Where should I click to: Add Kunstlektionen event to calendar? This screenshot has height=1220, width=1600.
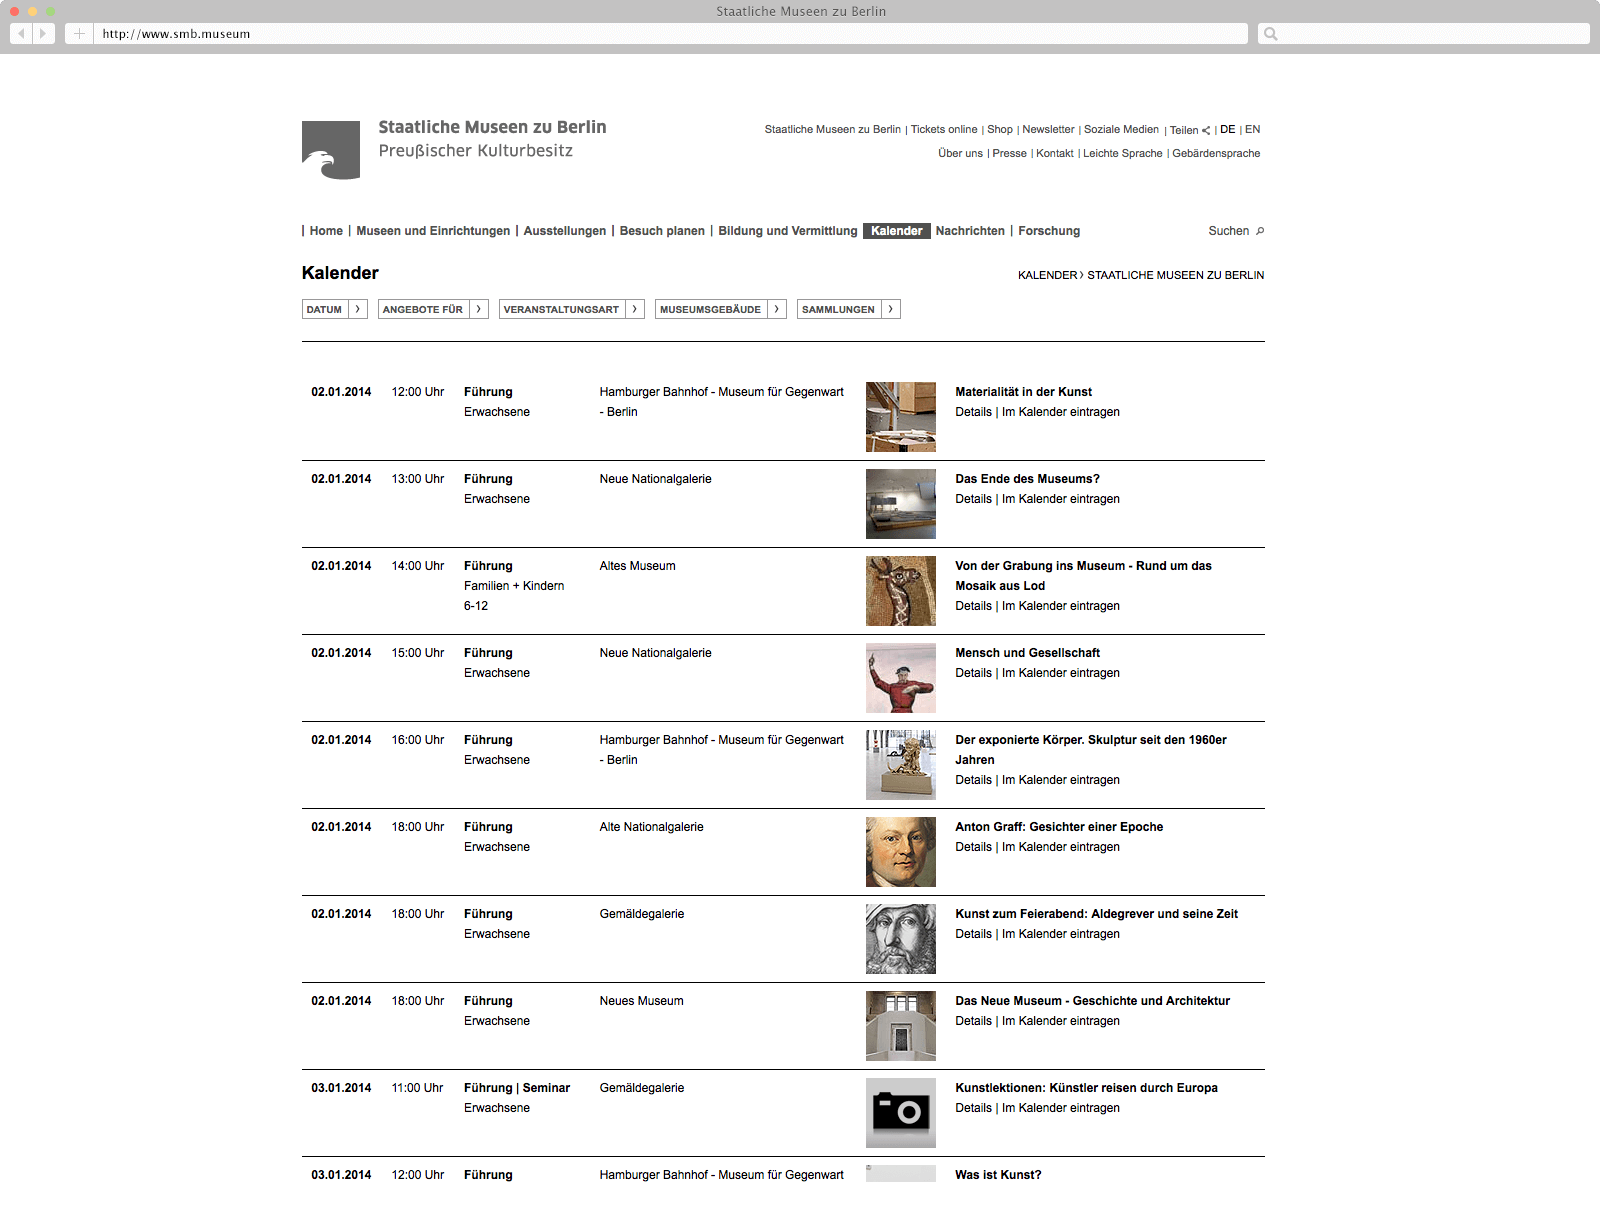[1061, 1108]
